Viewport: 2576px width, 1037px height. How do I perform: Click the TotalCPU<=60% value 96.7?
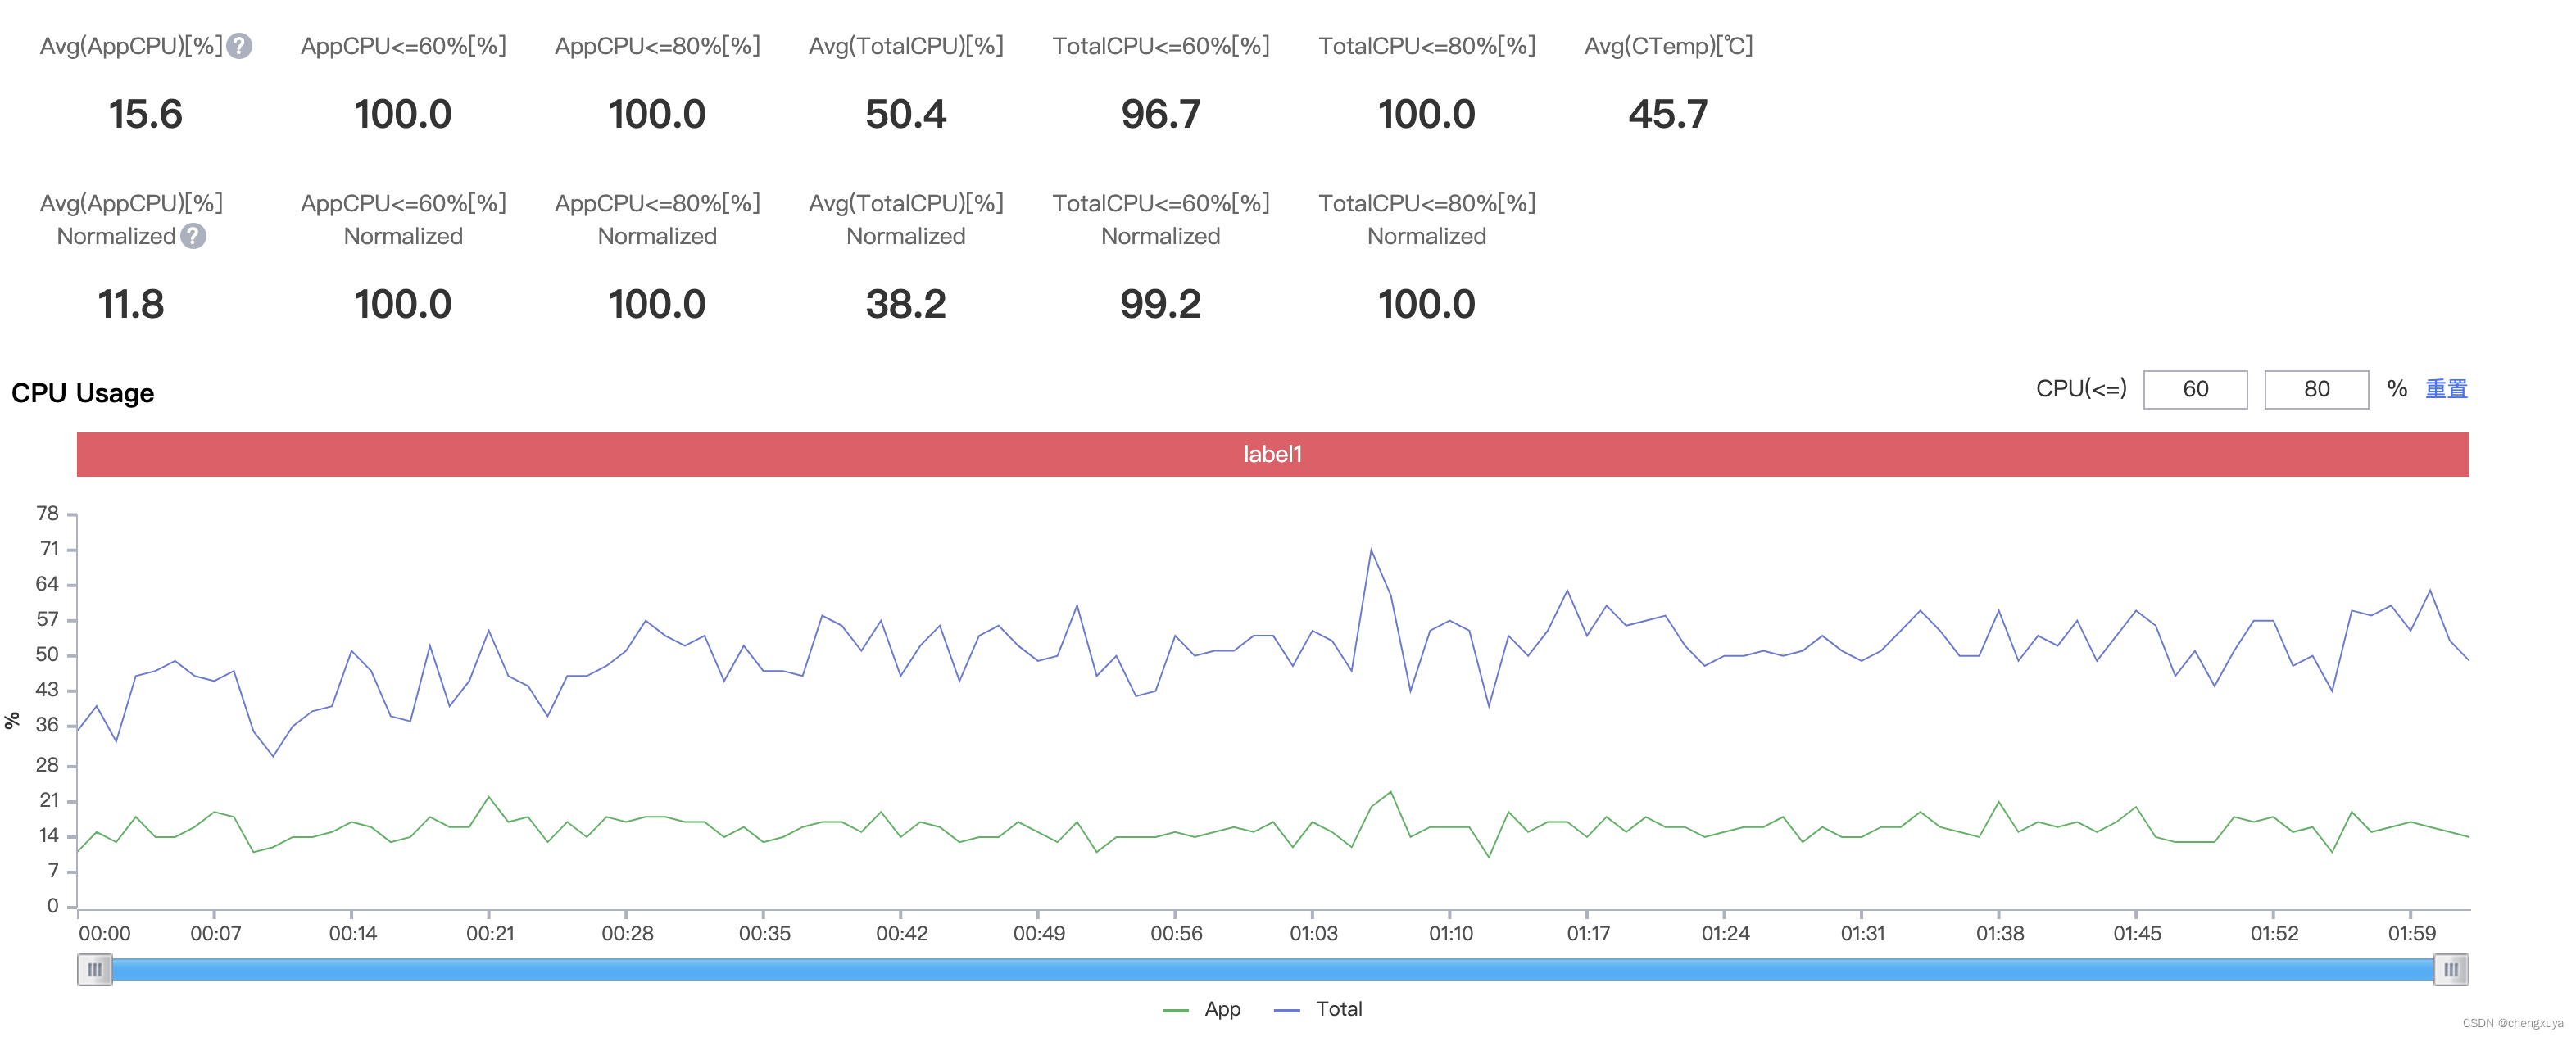coord(1160,114)
